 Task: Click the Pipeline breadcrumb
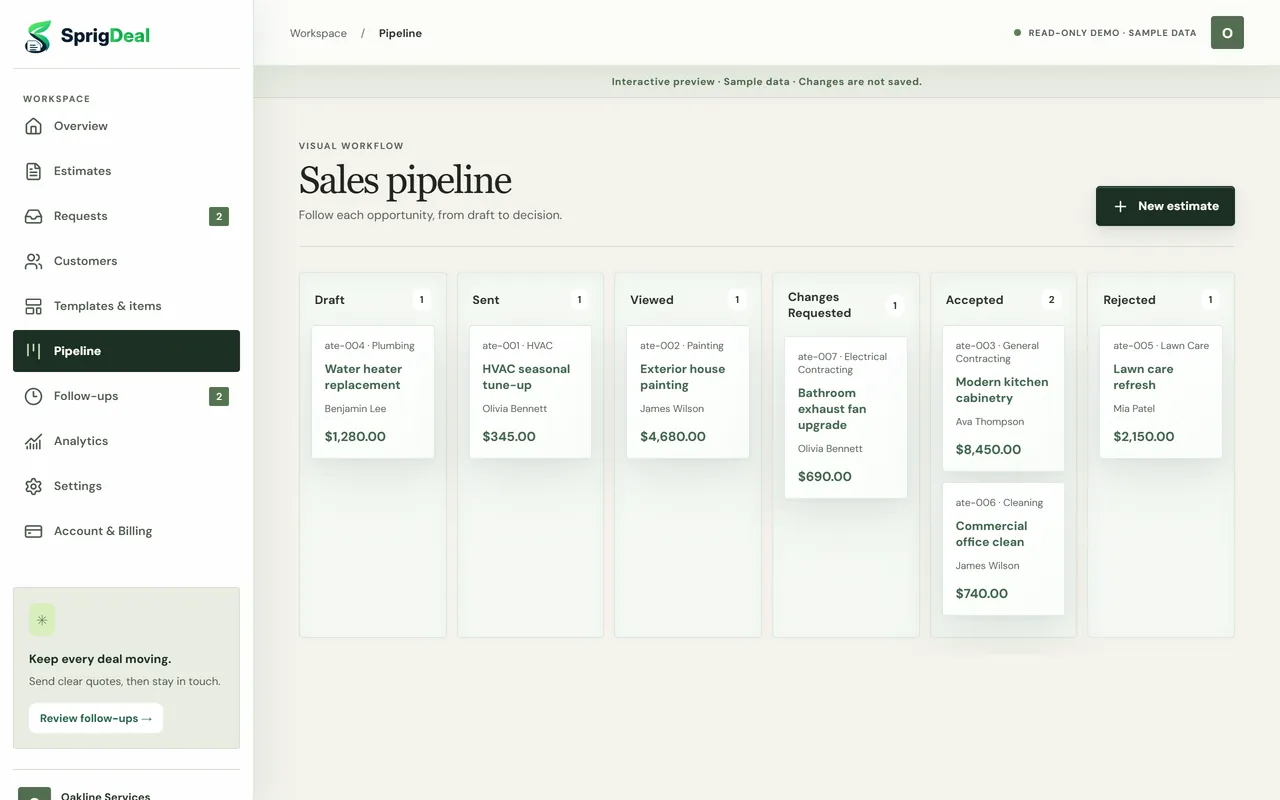tap(400, 33)
